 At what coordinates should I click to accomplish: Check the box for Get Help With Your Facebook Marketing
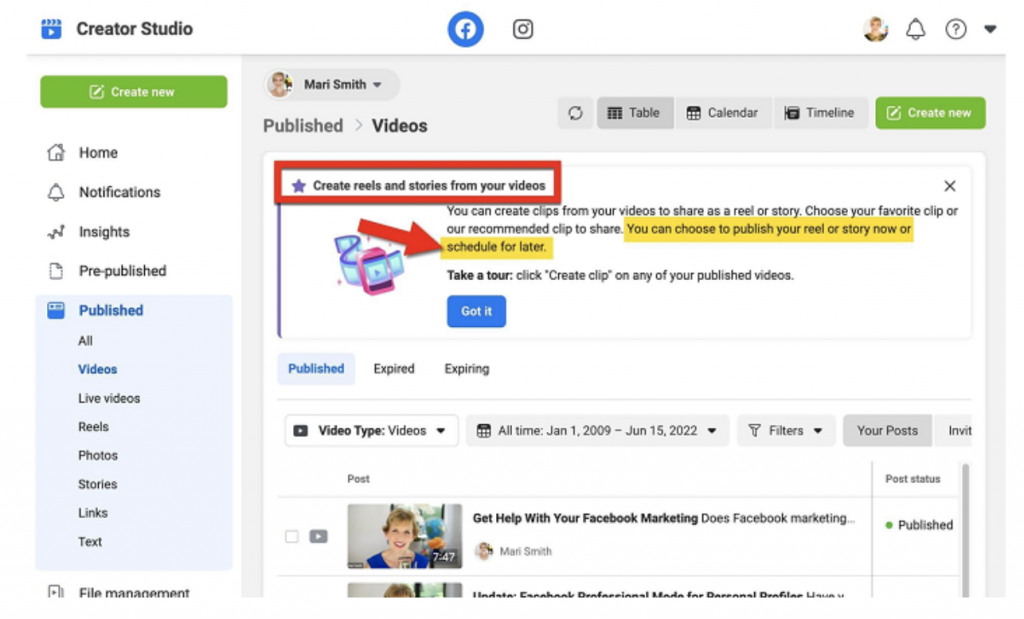point(292,537)
